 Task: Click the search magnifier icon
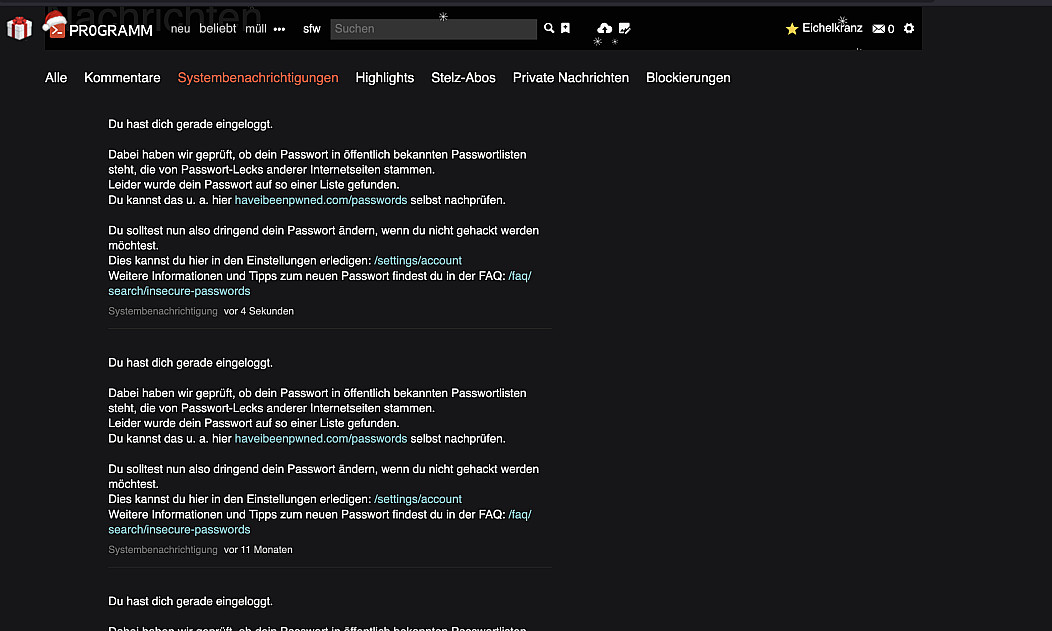pos(549,29)
